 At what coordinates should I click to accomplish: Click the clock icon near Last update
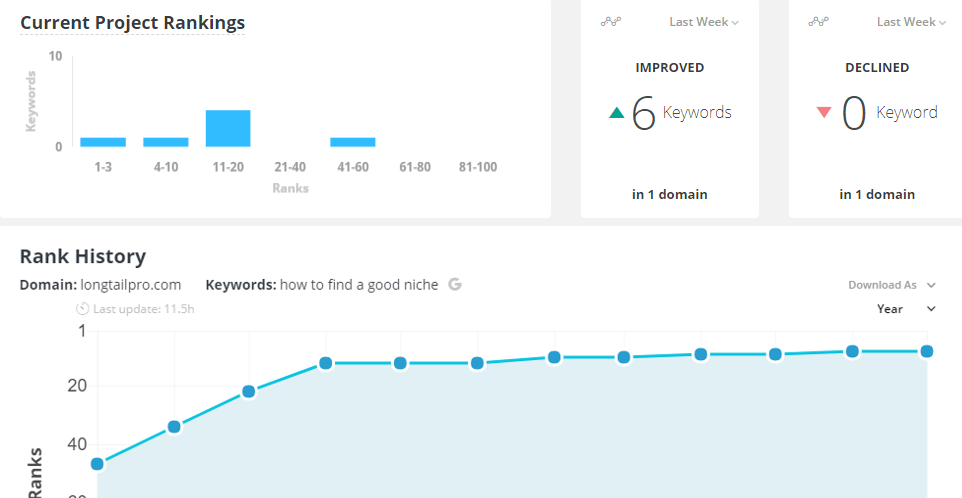[83, 309]
